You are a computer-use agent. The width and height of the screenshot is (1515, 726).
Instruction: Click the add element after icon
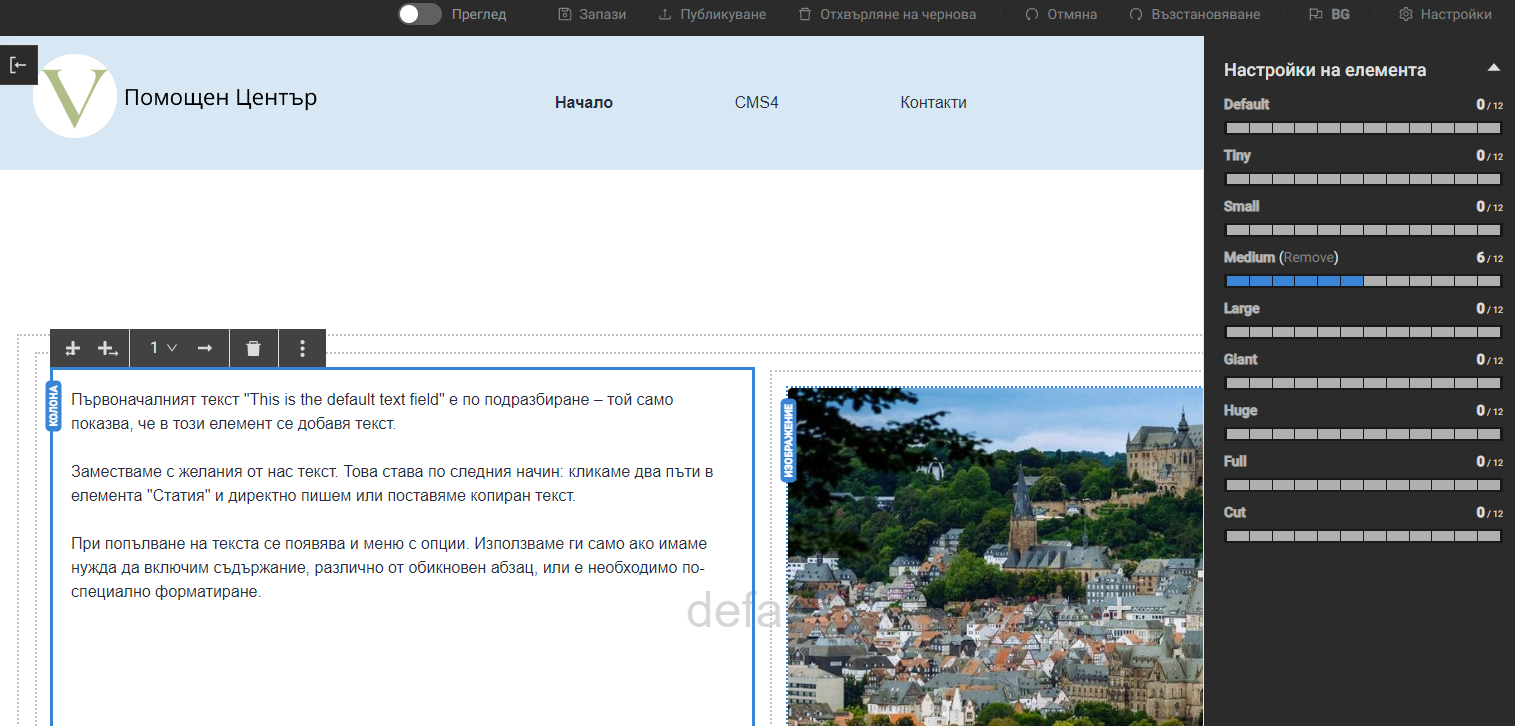[x=107, y=348]
